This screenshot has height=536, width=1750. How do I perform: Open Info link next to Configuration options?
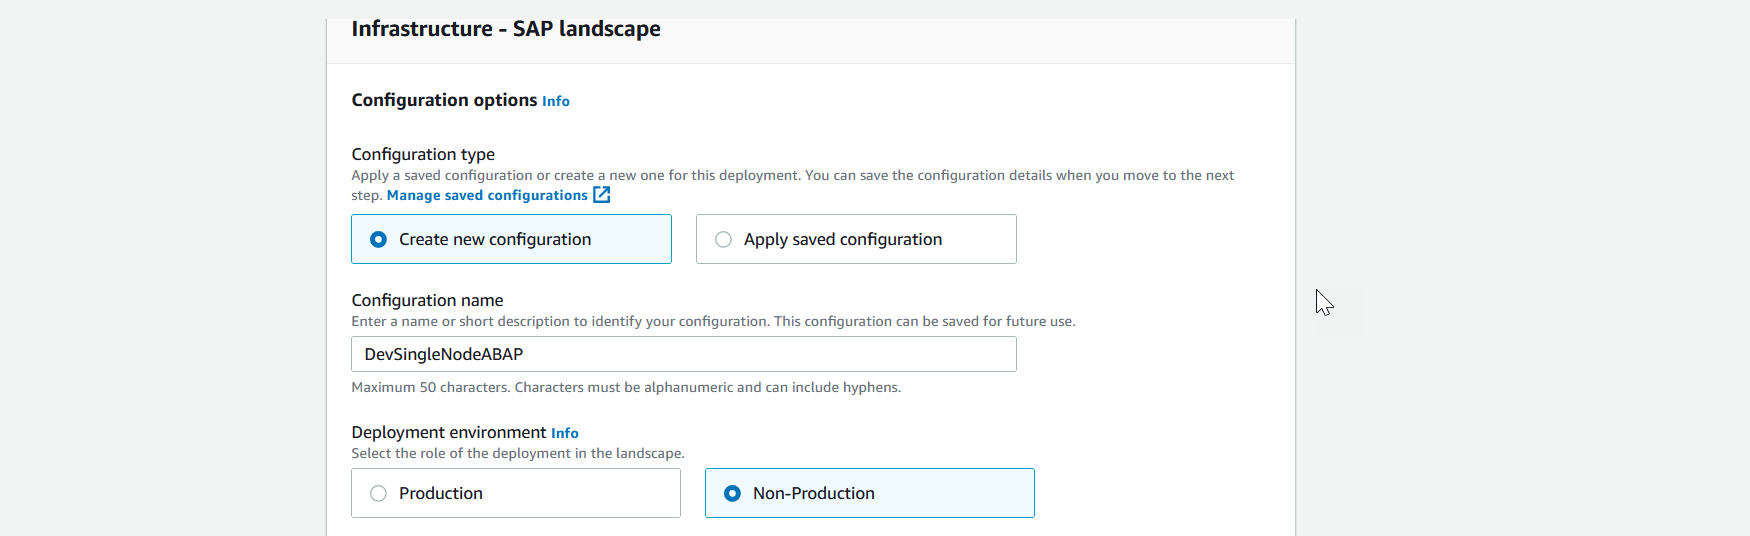click(x=556, y=101)
